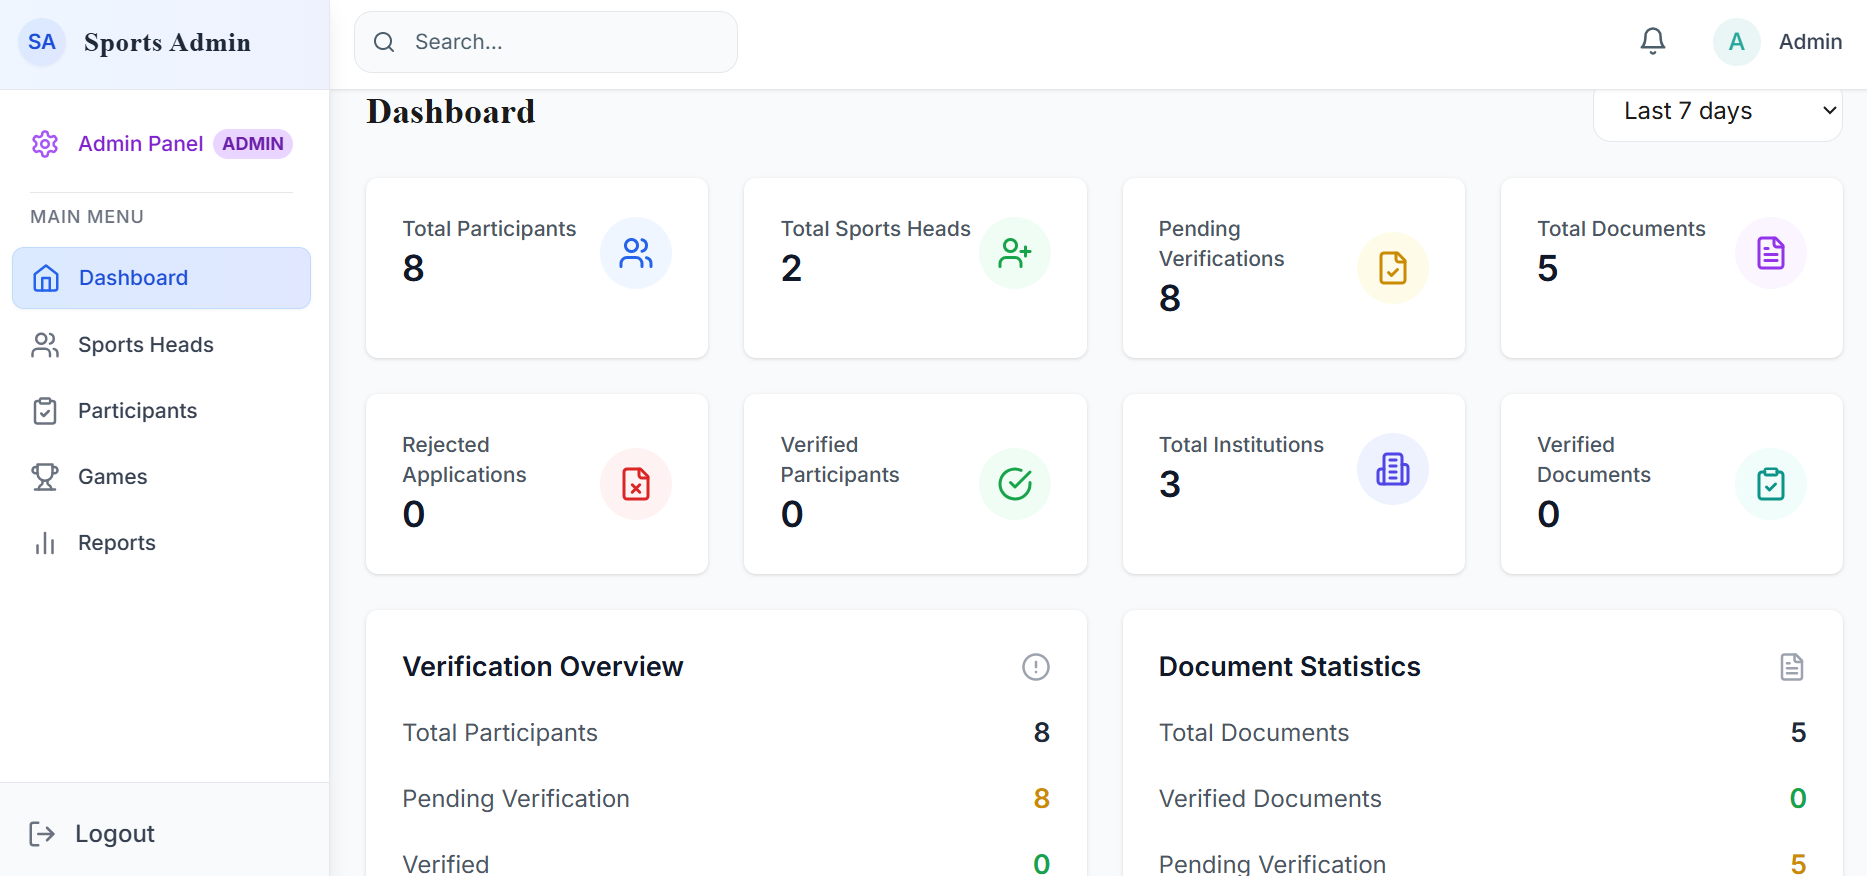Go to Sports Heads menu item

[x=161, y=345]
